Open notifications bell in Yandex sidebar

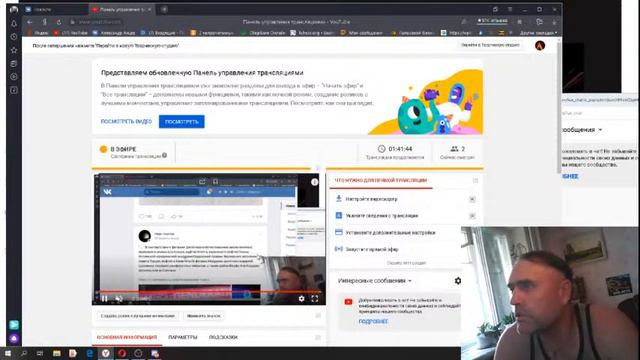[14, 24]
